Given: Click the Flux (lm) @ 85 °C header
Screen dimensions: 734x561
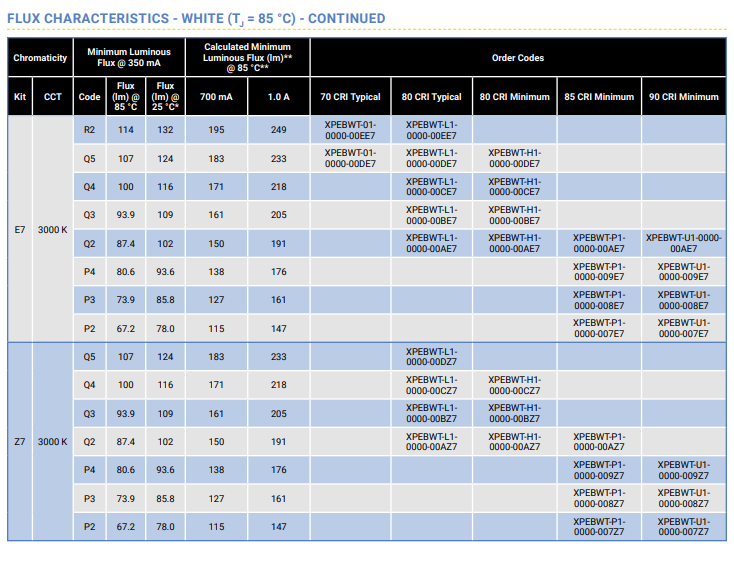Looking at the screenshot, I should click(126, 96).
